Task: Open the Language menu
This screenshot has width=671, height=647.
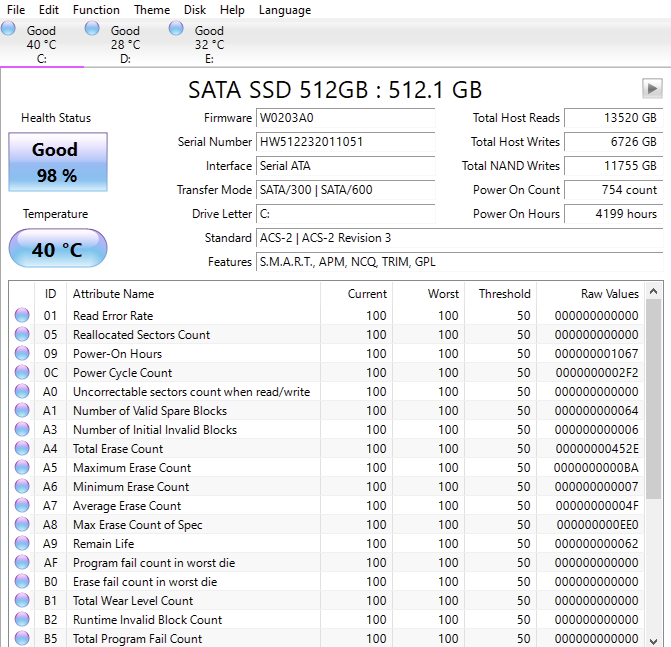Action: tap(285, 9)
